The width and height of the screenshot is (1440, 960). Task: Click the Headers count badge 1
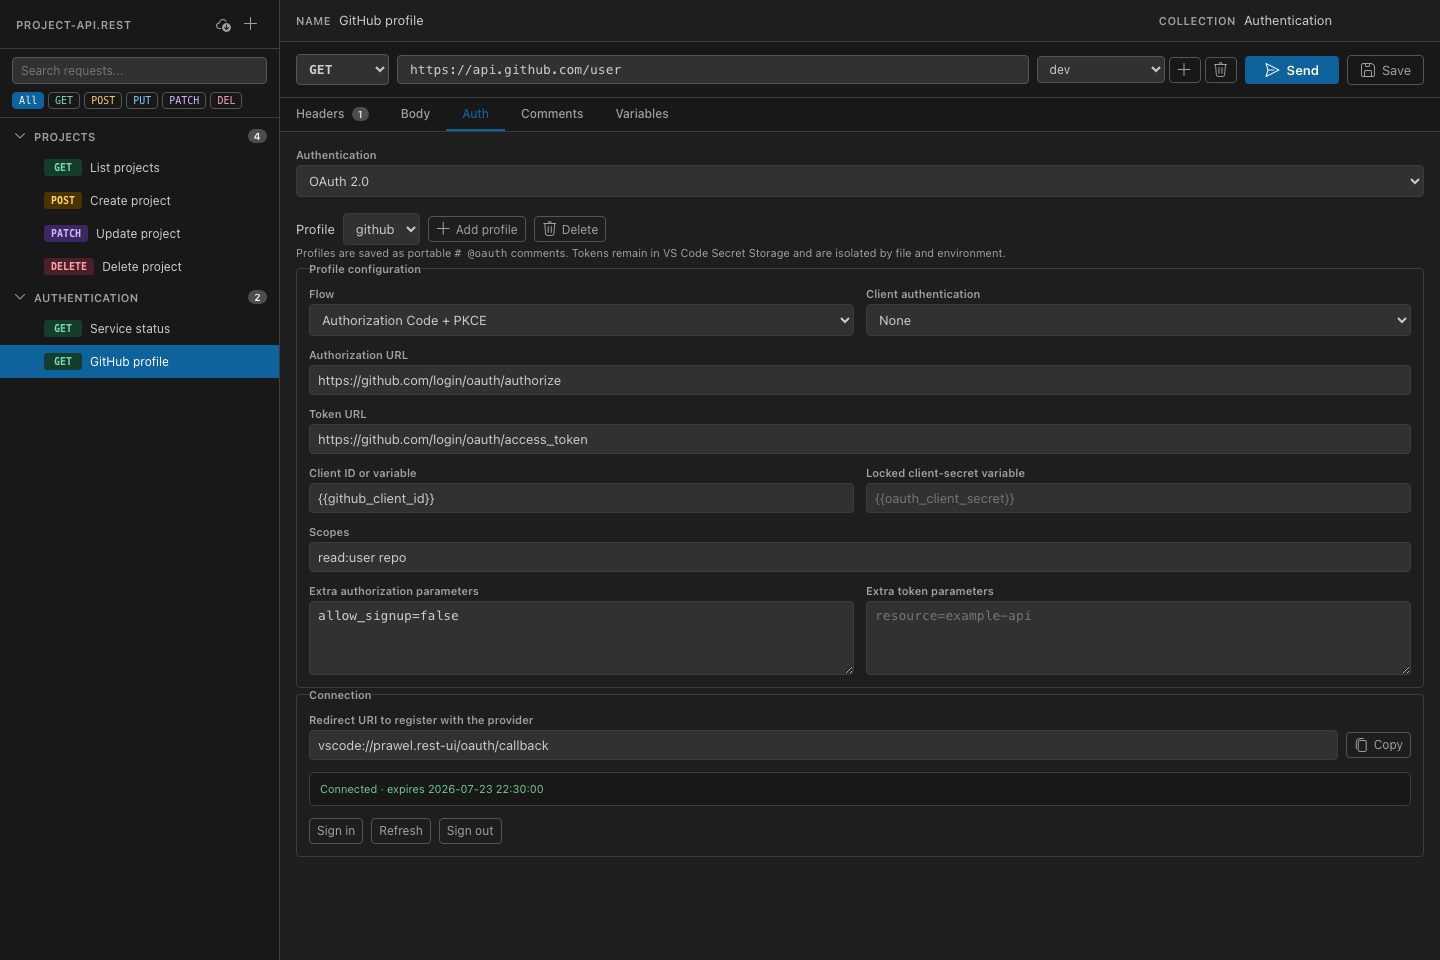(360, 114)
